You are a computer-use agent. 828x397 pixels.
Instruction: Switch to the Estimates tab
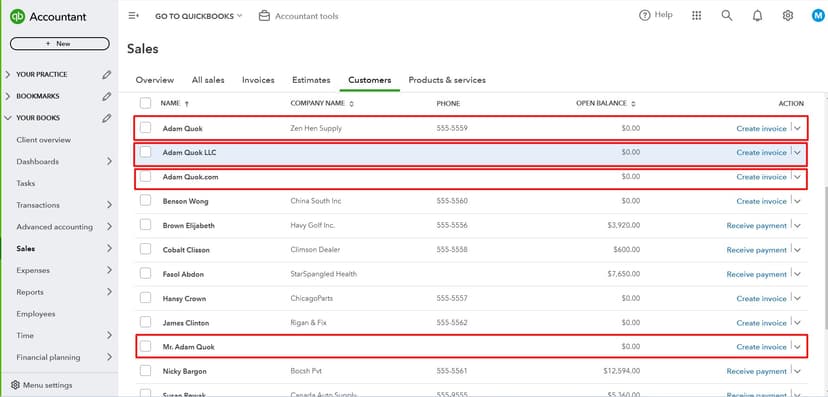311,80
